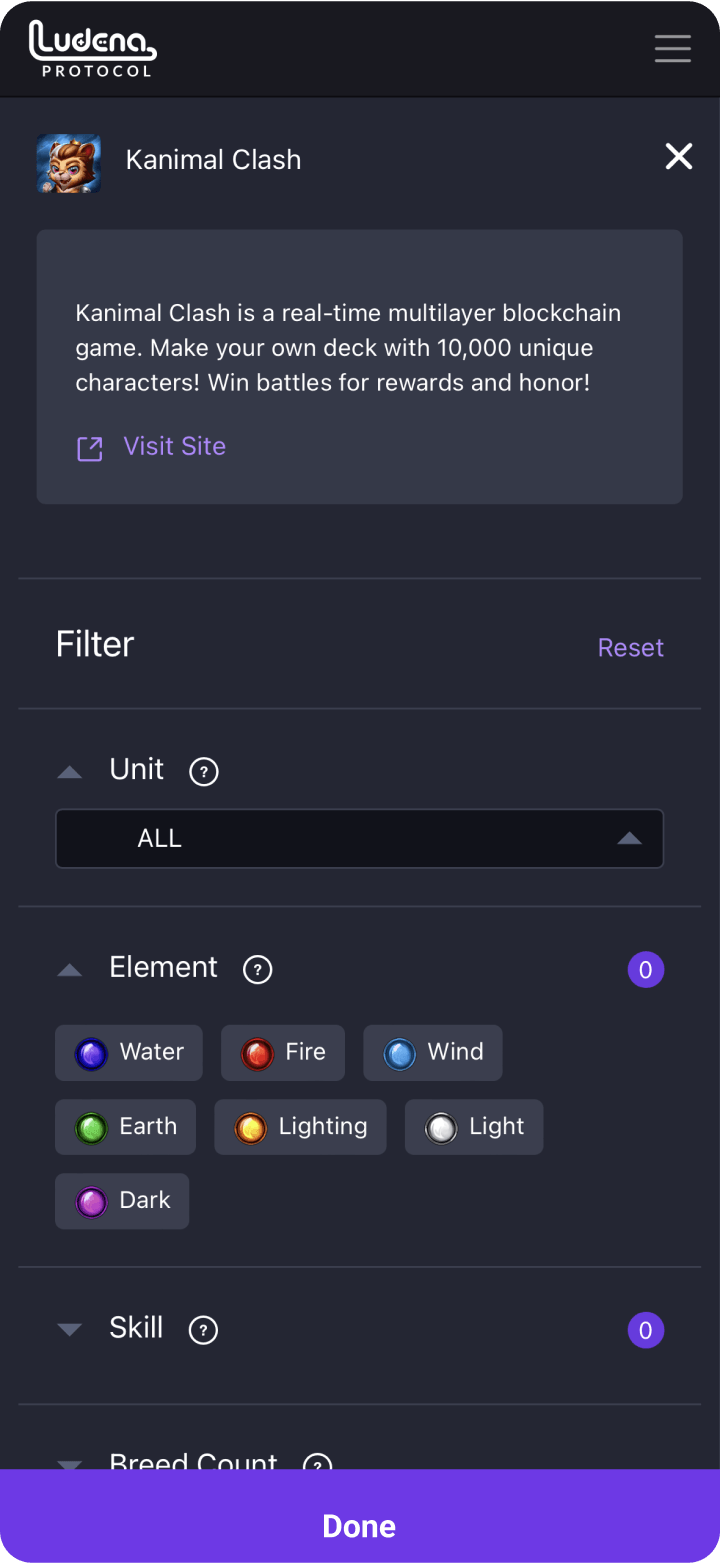
Task: Close the Kanimal Clash panel
Action: (x=679, y=156)
